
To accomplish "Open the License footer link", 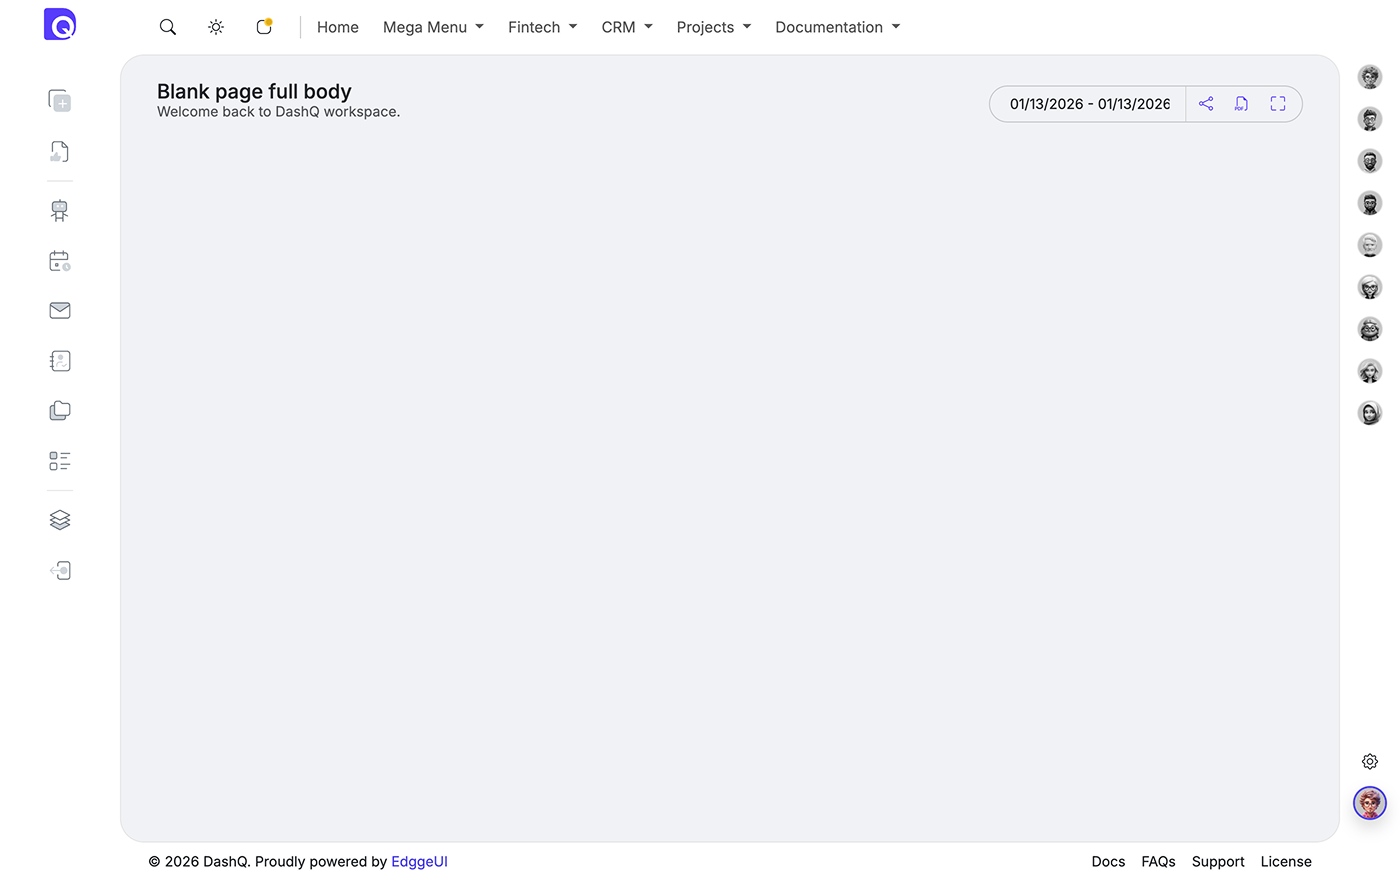I will [1286, 862].
